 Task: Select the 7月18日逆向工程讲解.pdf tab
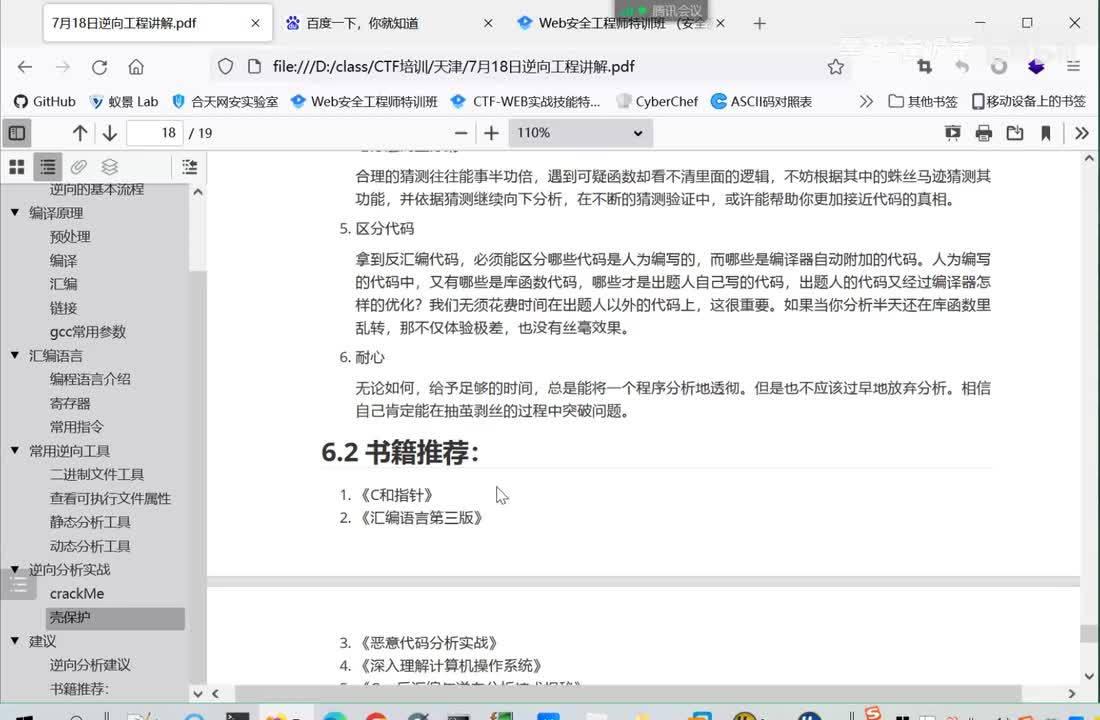coord(158,23)
